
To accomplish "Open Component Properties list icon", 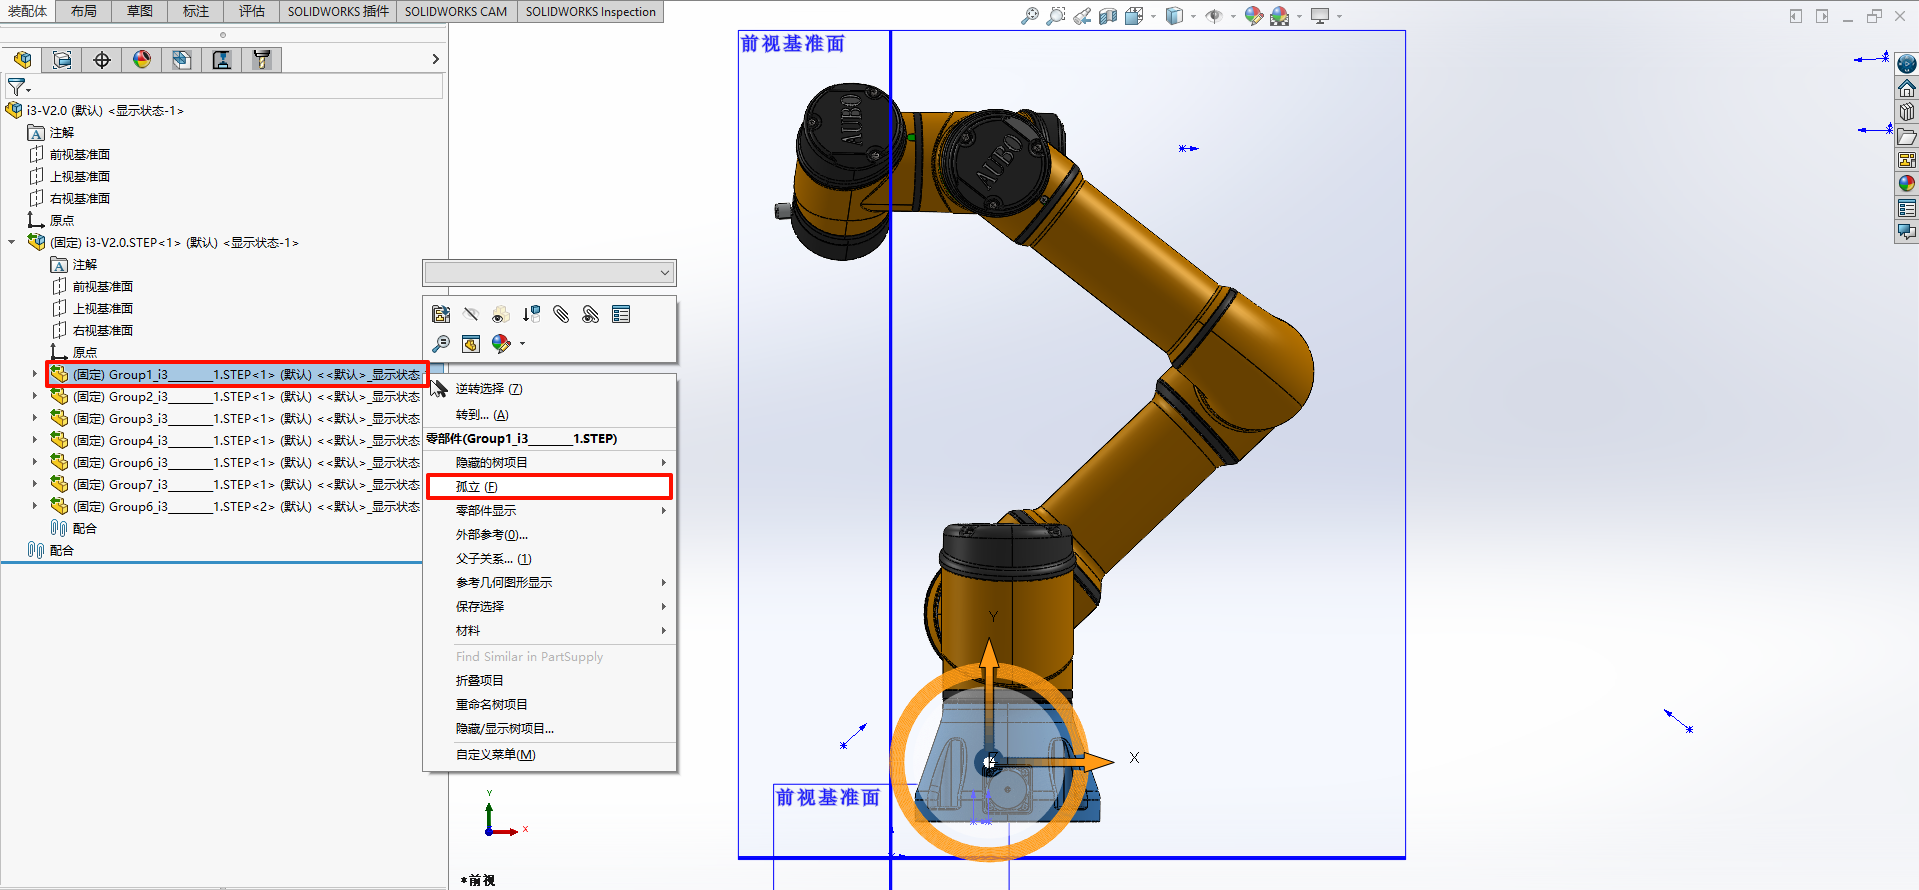I will [x=621, y=314].
